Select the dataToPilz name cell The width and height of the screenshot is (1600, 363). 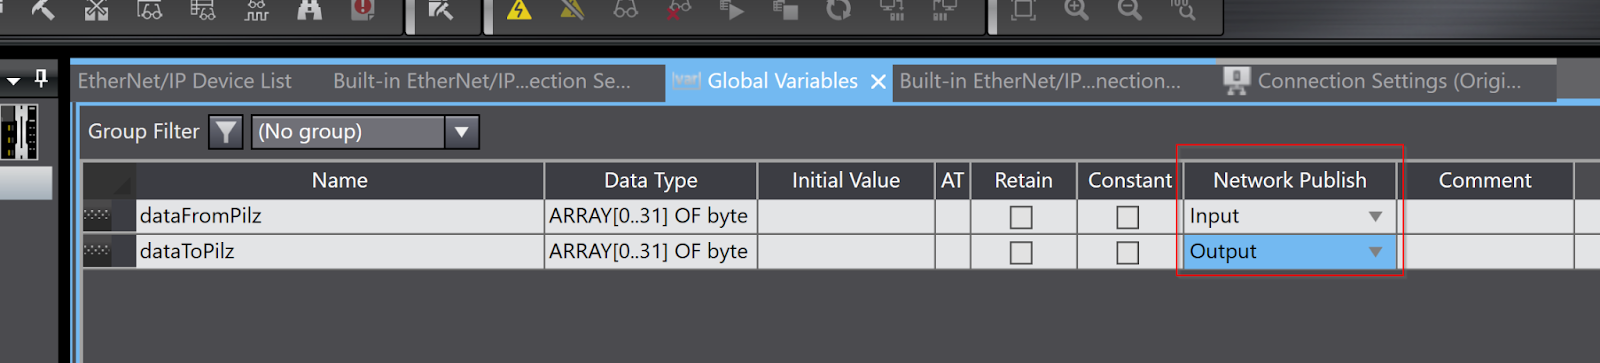340,251
